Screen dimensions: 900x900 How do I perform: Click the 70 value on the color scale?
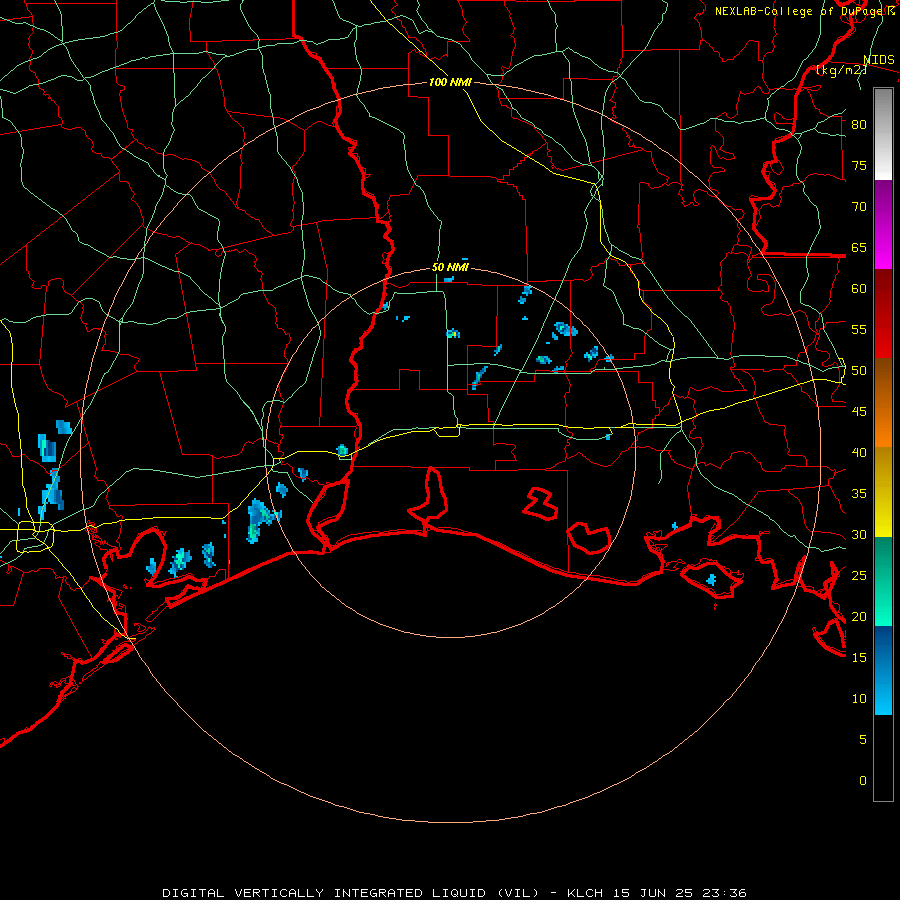(x=859, y=207)
